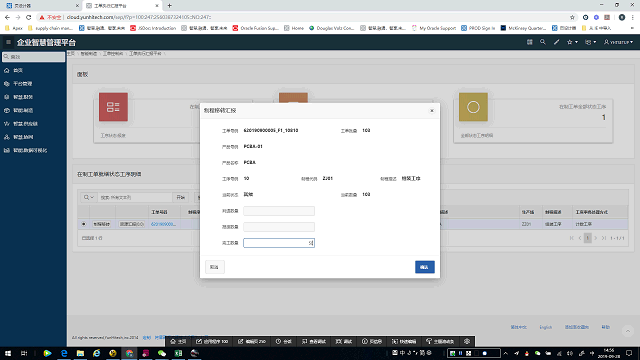Open File Explorer from the taskbar
640x360 pixels.
pos(80,353)
